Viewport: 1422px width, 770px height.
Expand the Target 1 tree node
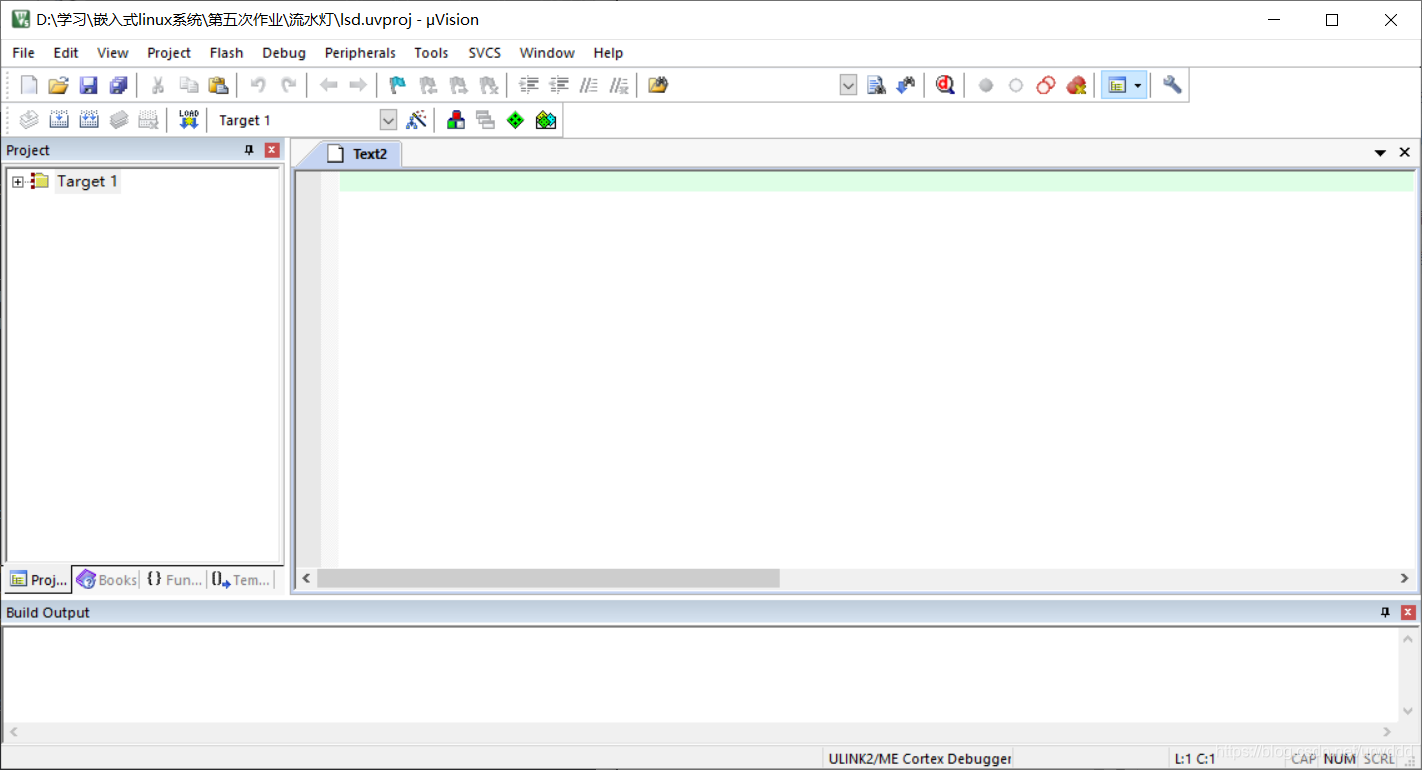tap(18, 182)
